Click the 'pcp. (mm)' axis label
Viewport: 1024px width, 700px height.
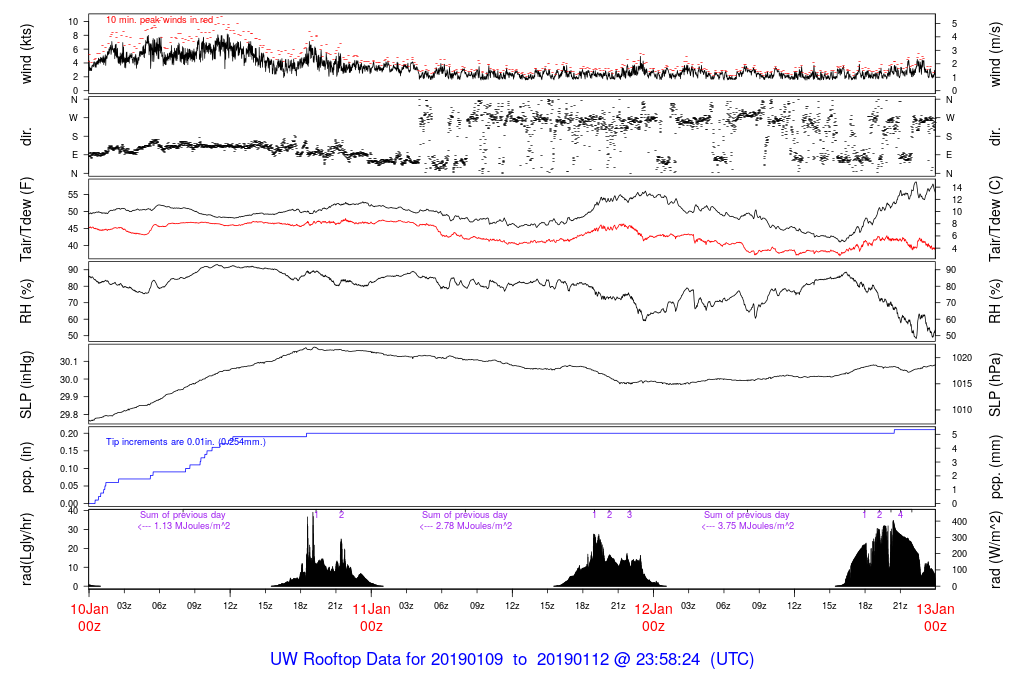pos(995,467)
